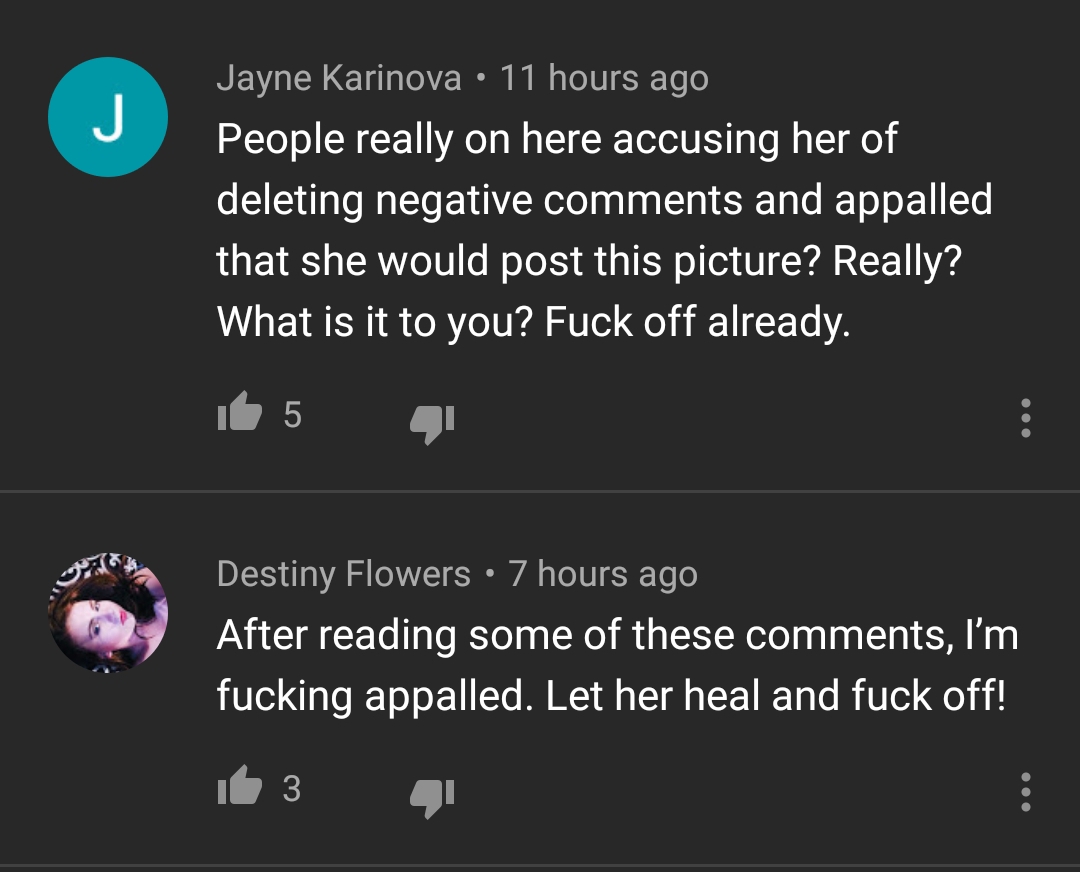Click the like count 3
The width and height of the screenshot is (1080, 872).
[x=292, y=789]
